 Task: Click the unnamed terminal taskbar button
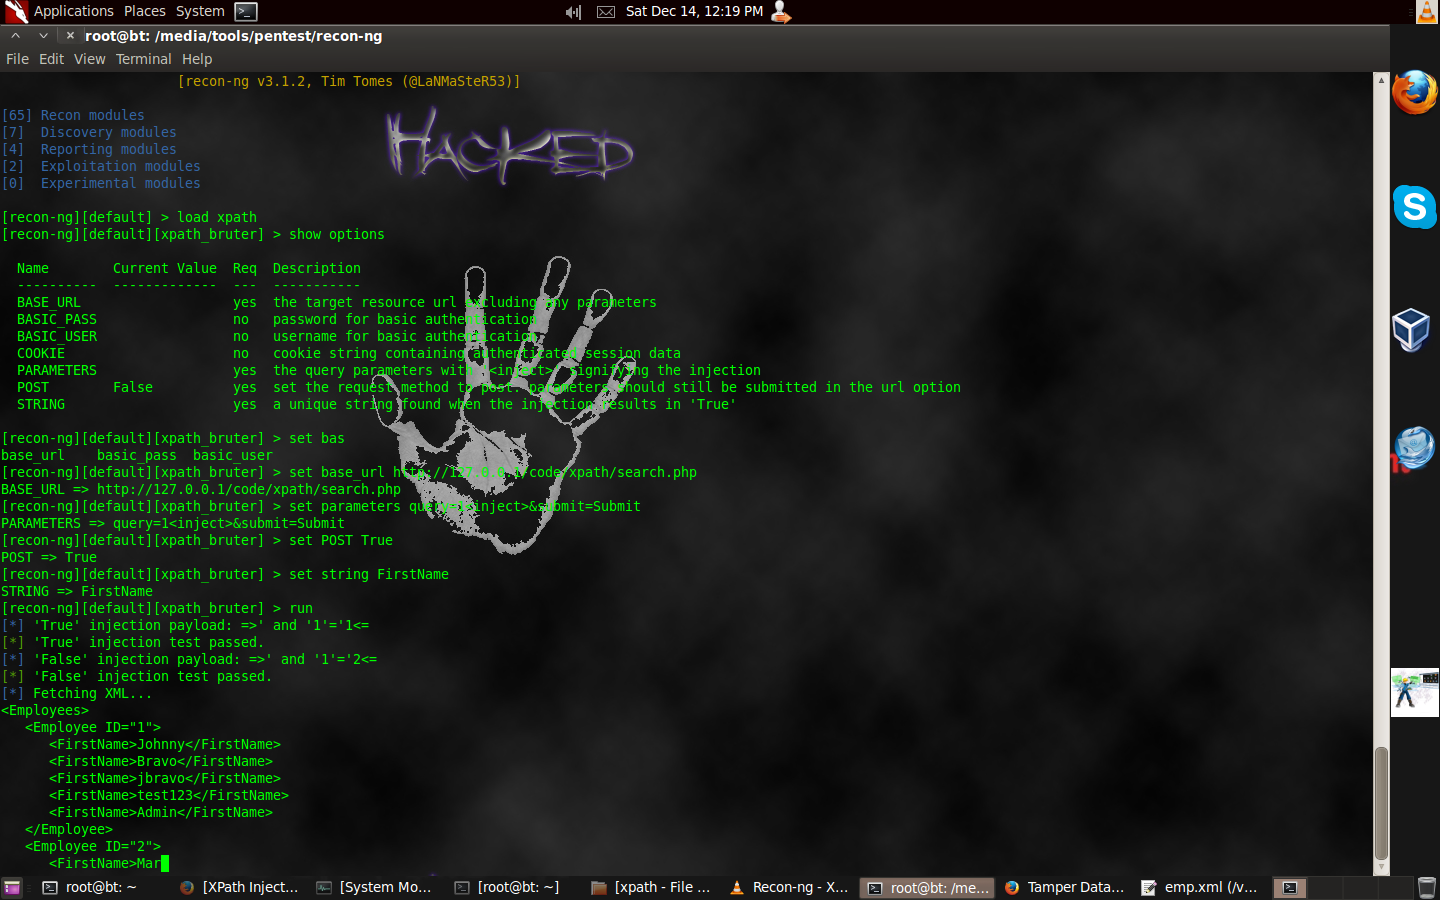tap(1290, 888)
